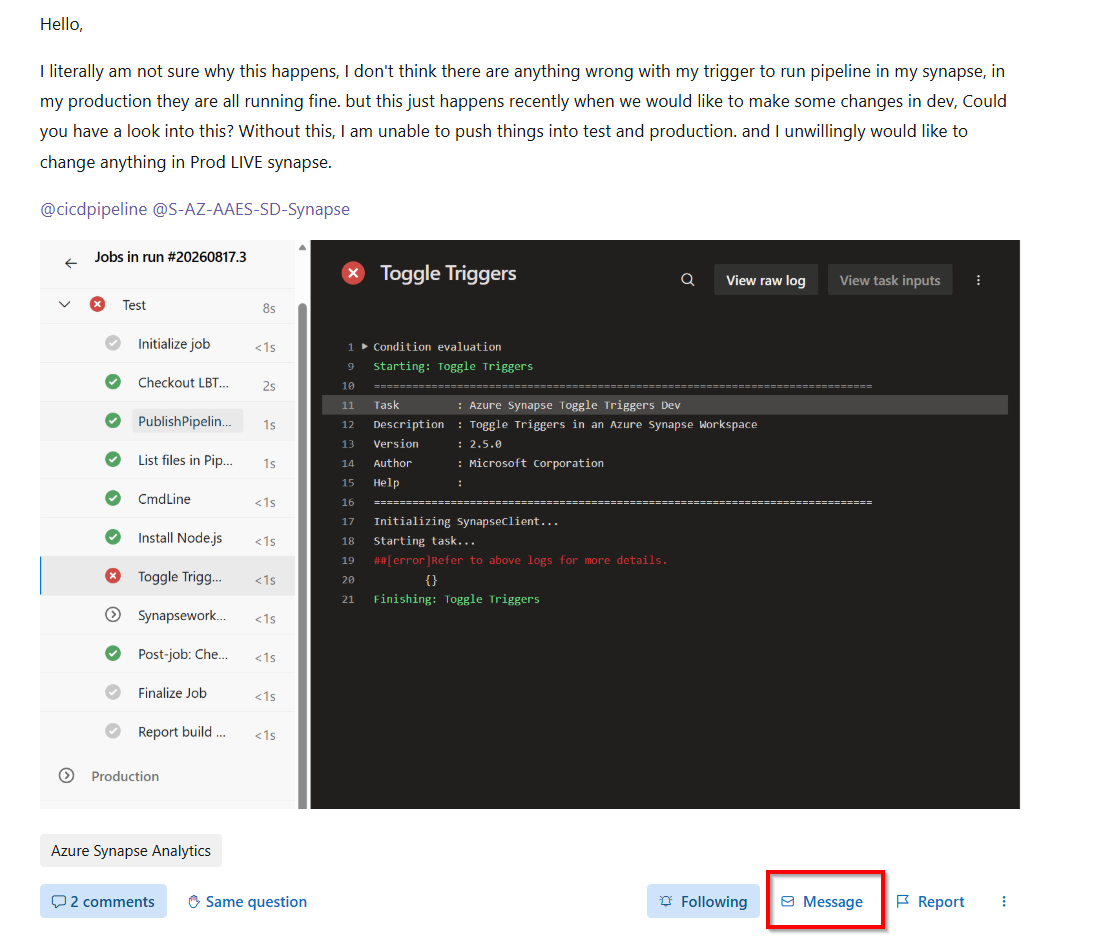Click the Author : Microsoft Corporation log line
The image size is (1108, 939).
tap(488, 463)
